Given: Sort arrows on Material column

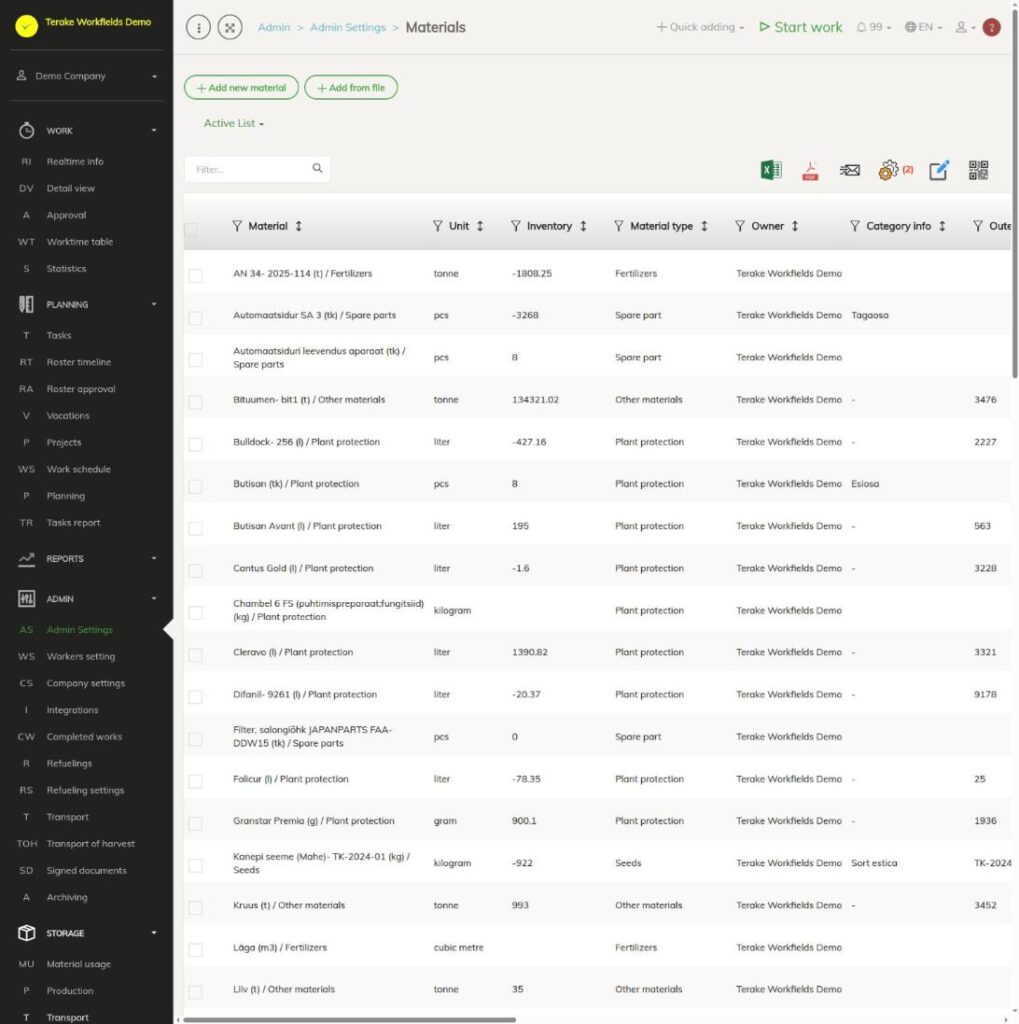Looking at the screenshot, I should coord(299,226).
